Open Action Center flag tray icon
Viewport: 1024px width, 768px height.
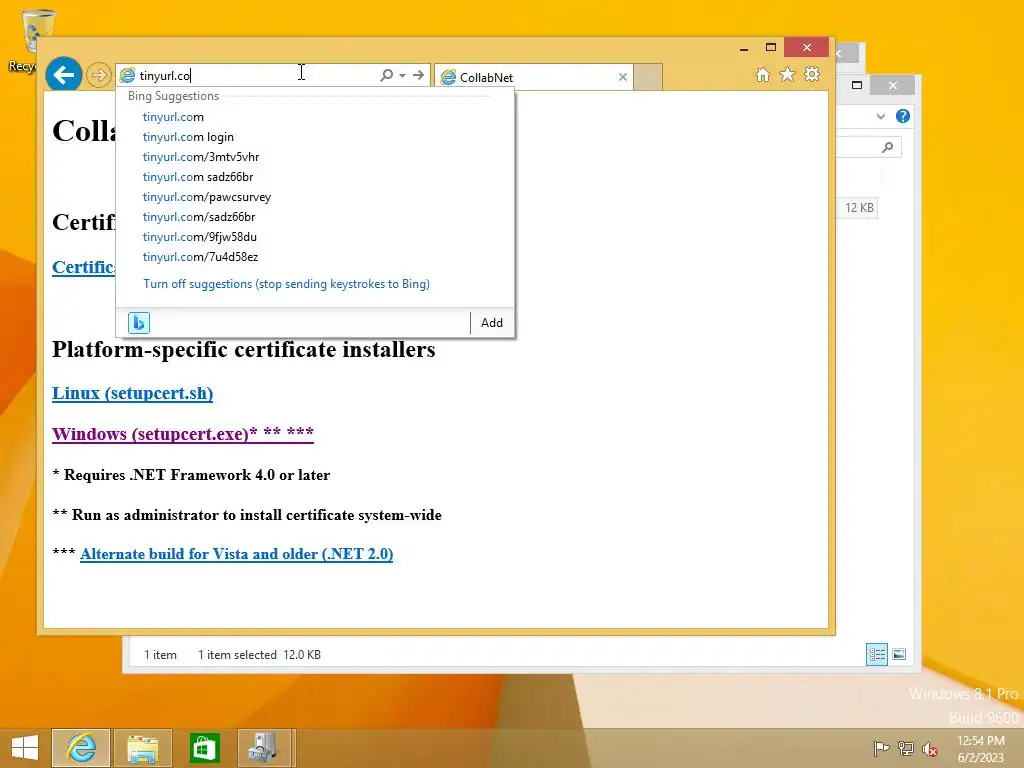881,748
